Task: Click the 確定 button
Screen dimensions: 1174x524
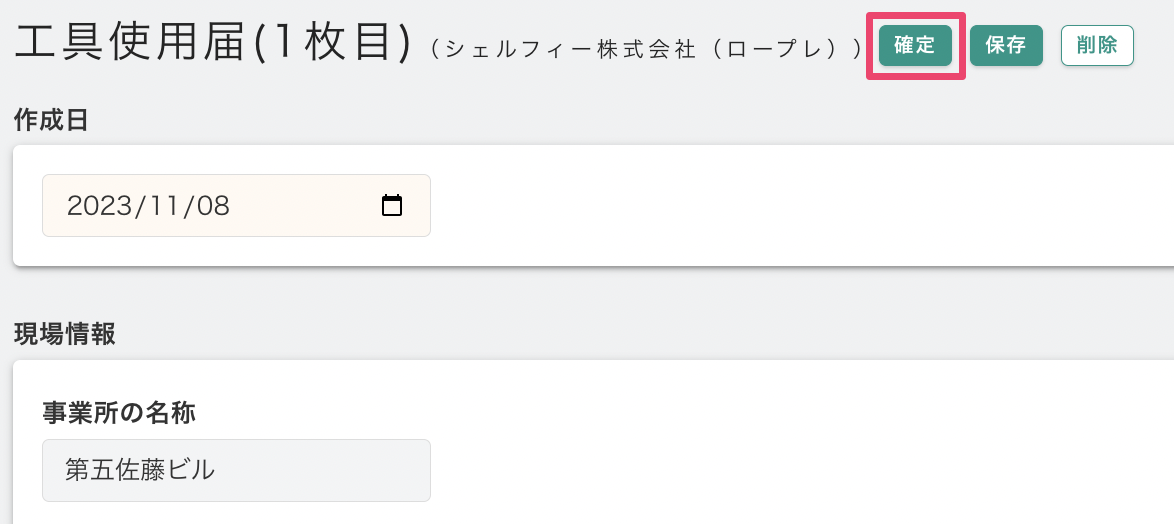Action: click(915, 46)
